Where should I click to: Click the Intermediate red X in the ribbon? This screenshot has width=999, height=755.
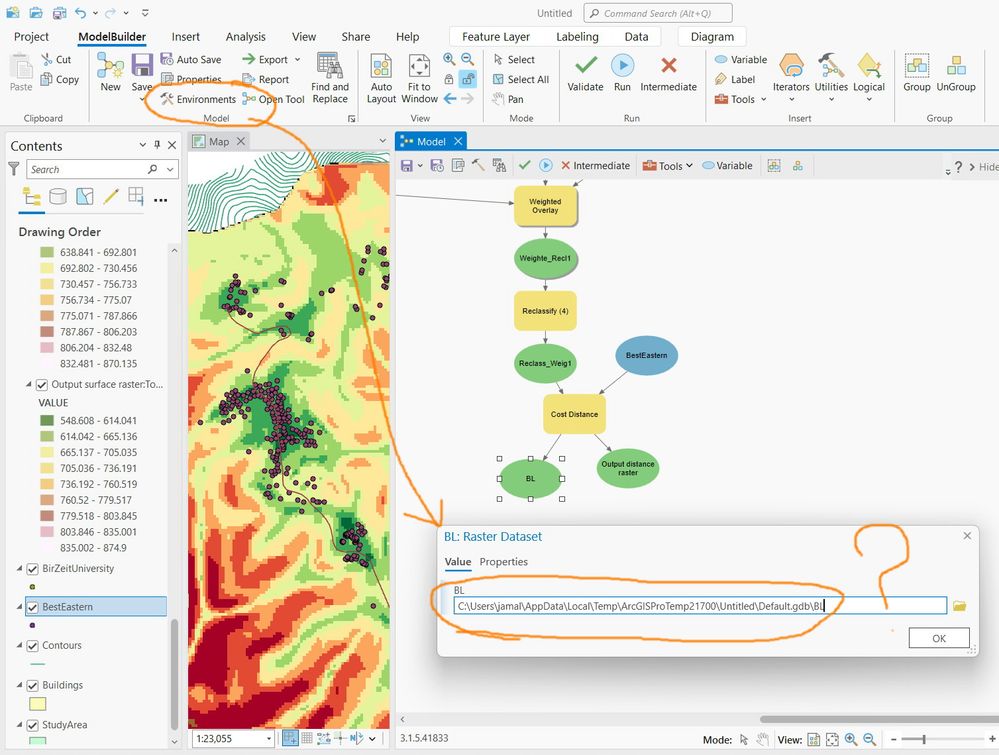(668, 74)
